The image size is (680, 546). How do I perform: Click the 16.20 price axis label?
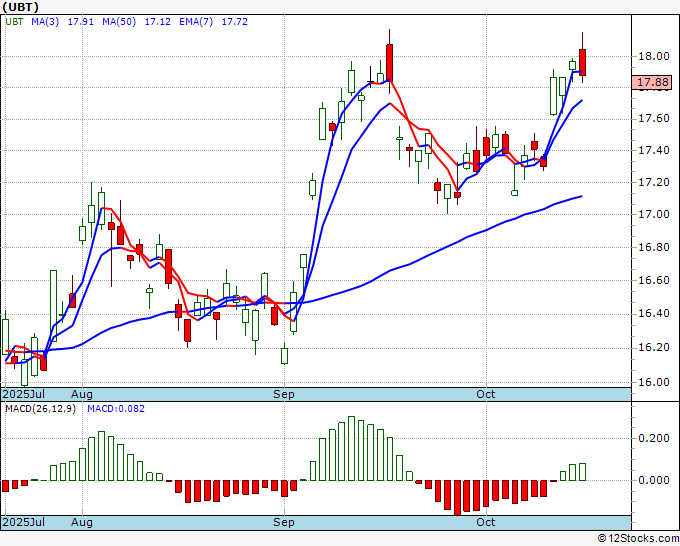pyautogui.click(x=654, y=347)
